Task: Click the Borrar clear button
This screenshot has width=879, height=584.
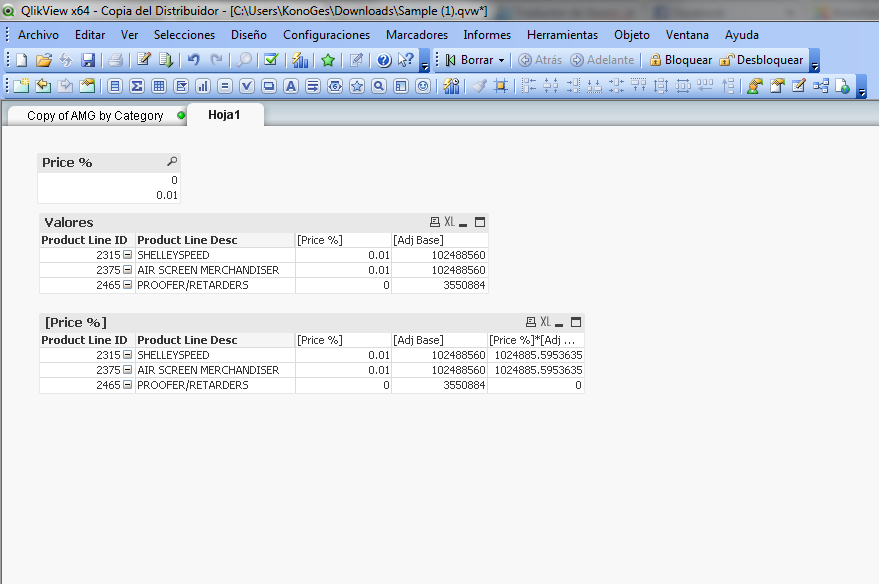Action: pyautogui.click(x=470, y=60)
